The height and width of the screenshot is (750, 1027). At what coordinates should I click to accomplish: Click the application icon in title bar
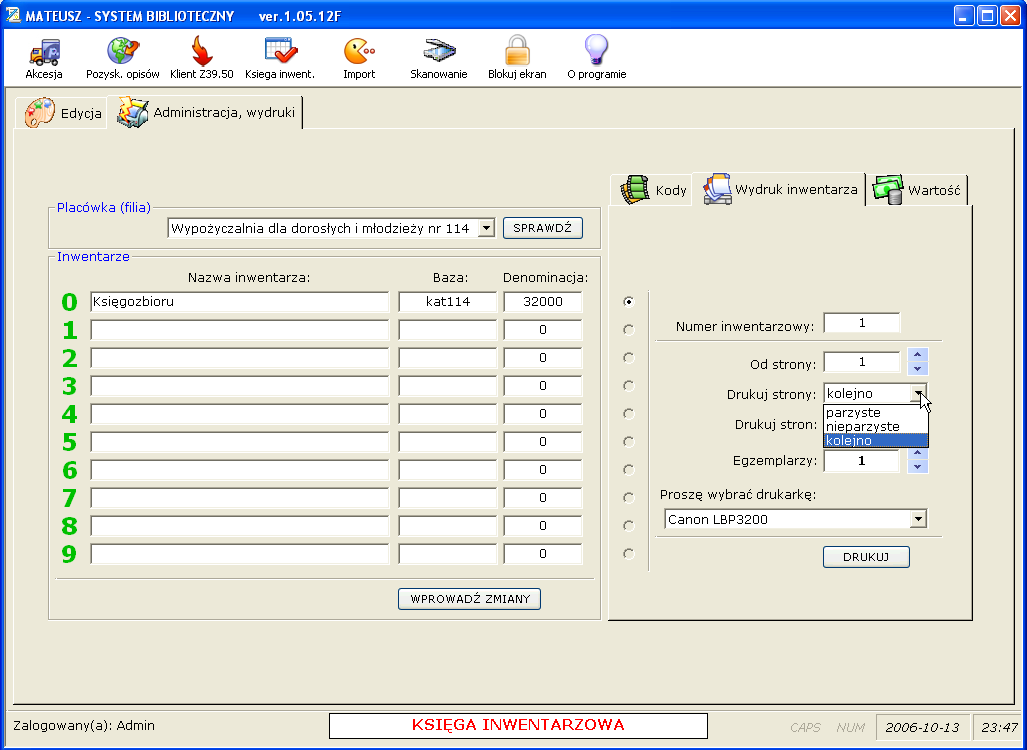point(13,16)
